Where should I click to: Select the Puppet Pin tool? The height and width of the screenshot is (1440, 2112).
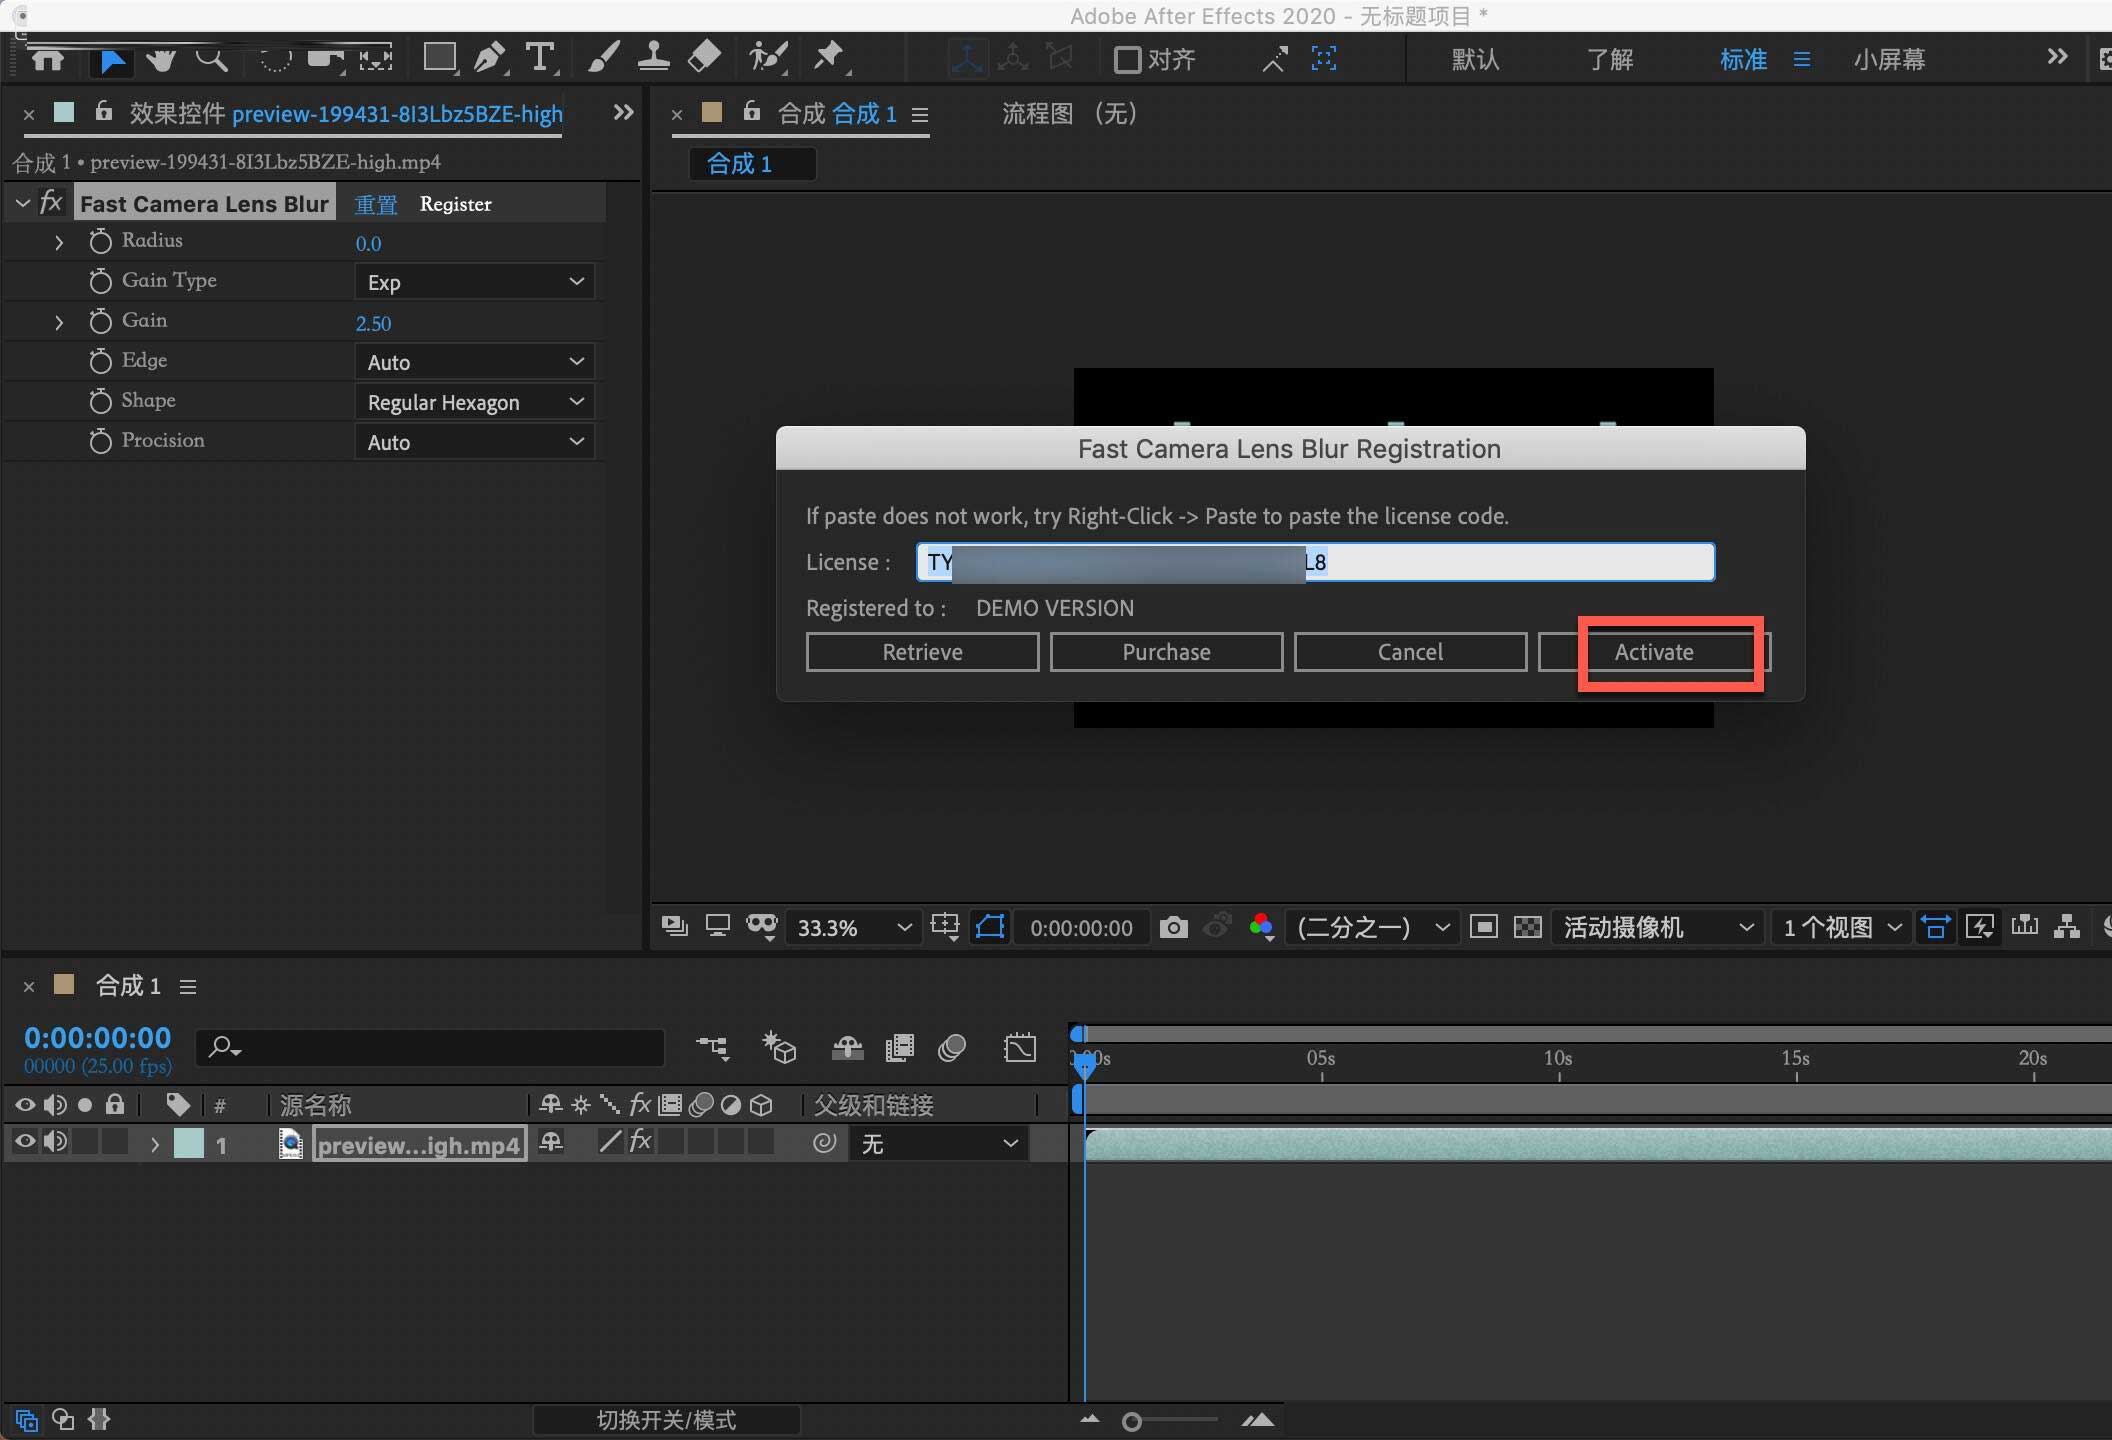pos(829,58)
